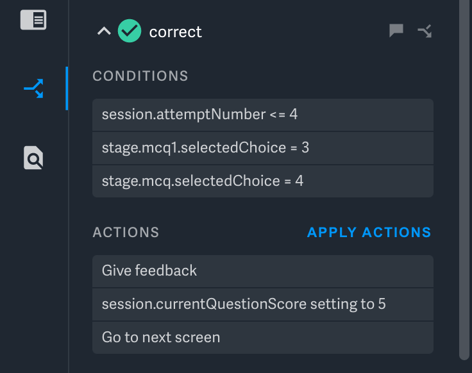Open the document search sidebar icon
The image size is (472, 373).
pos(33,158)
